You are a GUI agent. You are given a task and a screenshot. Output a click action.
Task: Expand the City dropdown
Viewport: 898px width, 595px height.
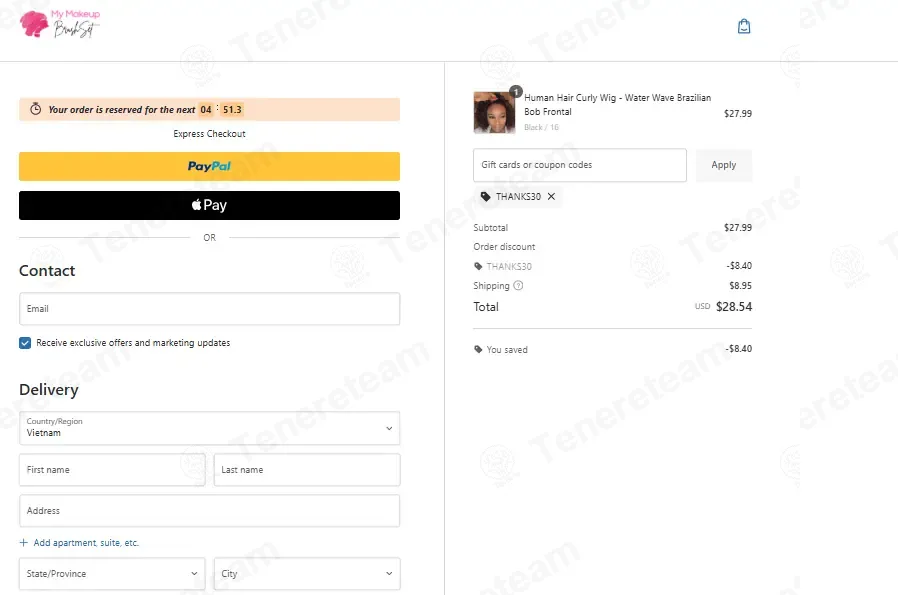click(x=307, y=573)
